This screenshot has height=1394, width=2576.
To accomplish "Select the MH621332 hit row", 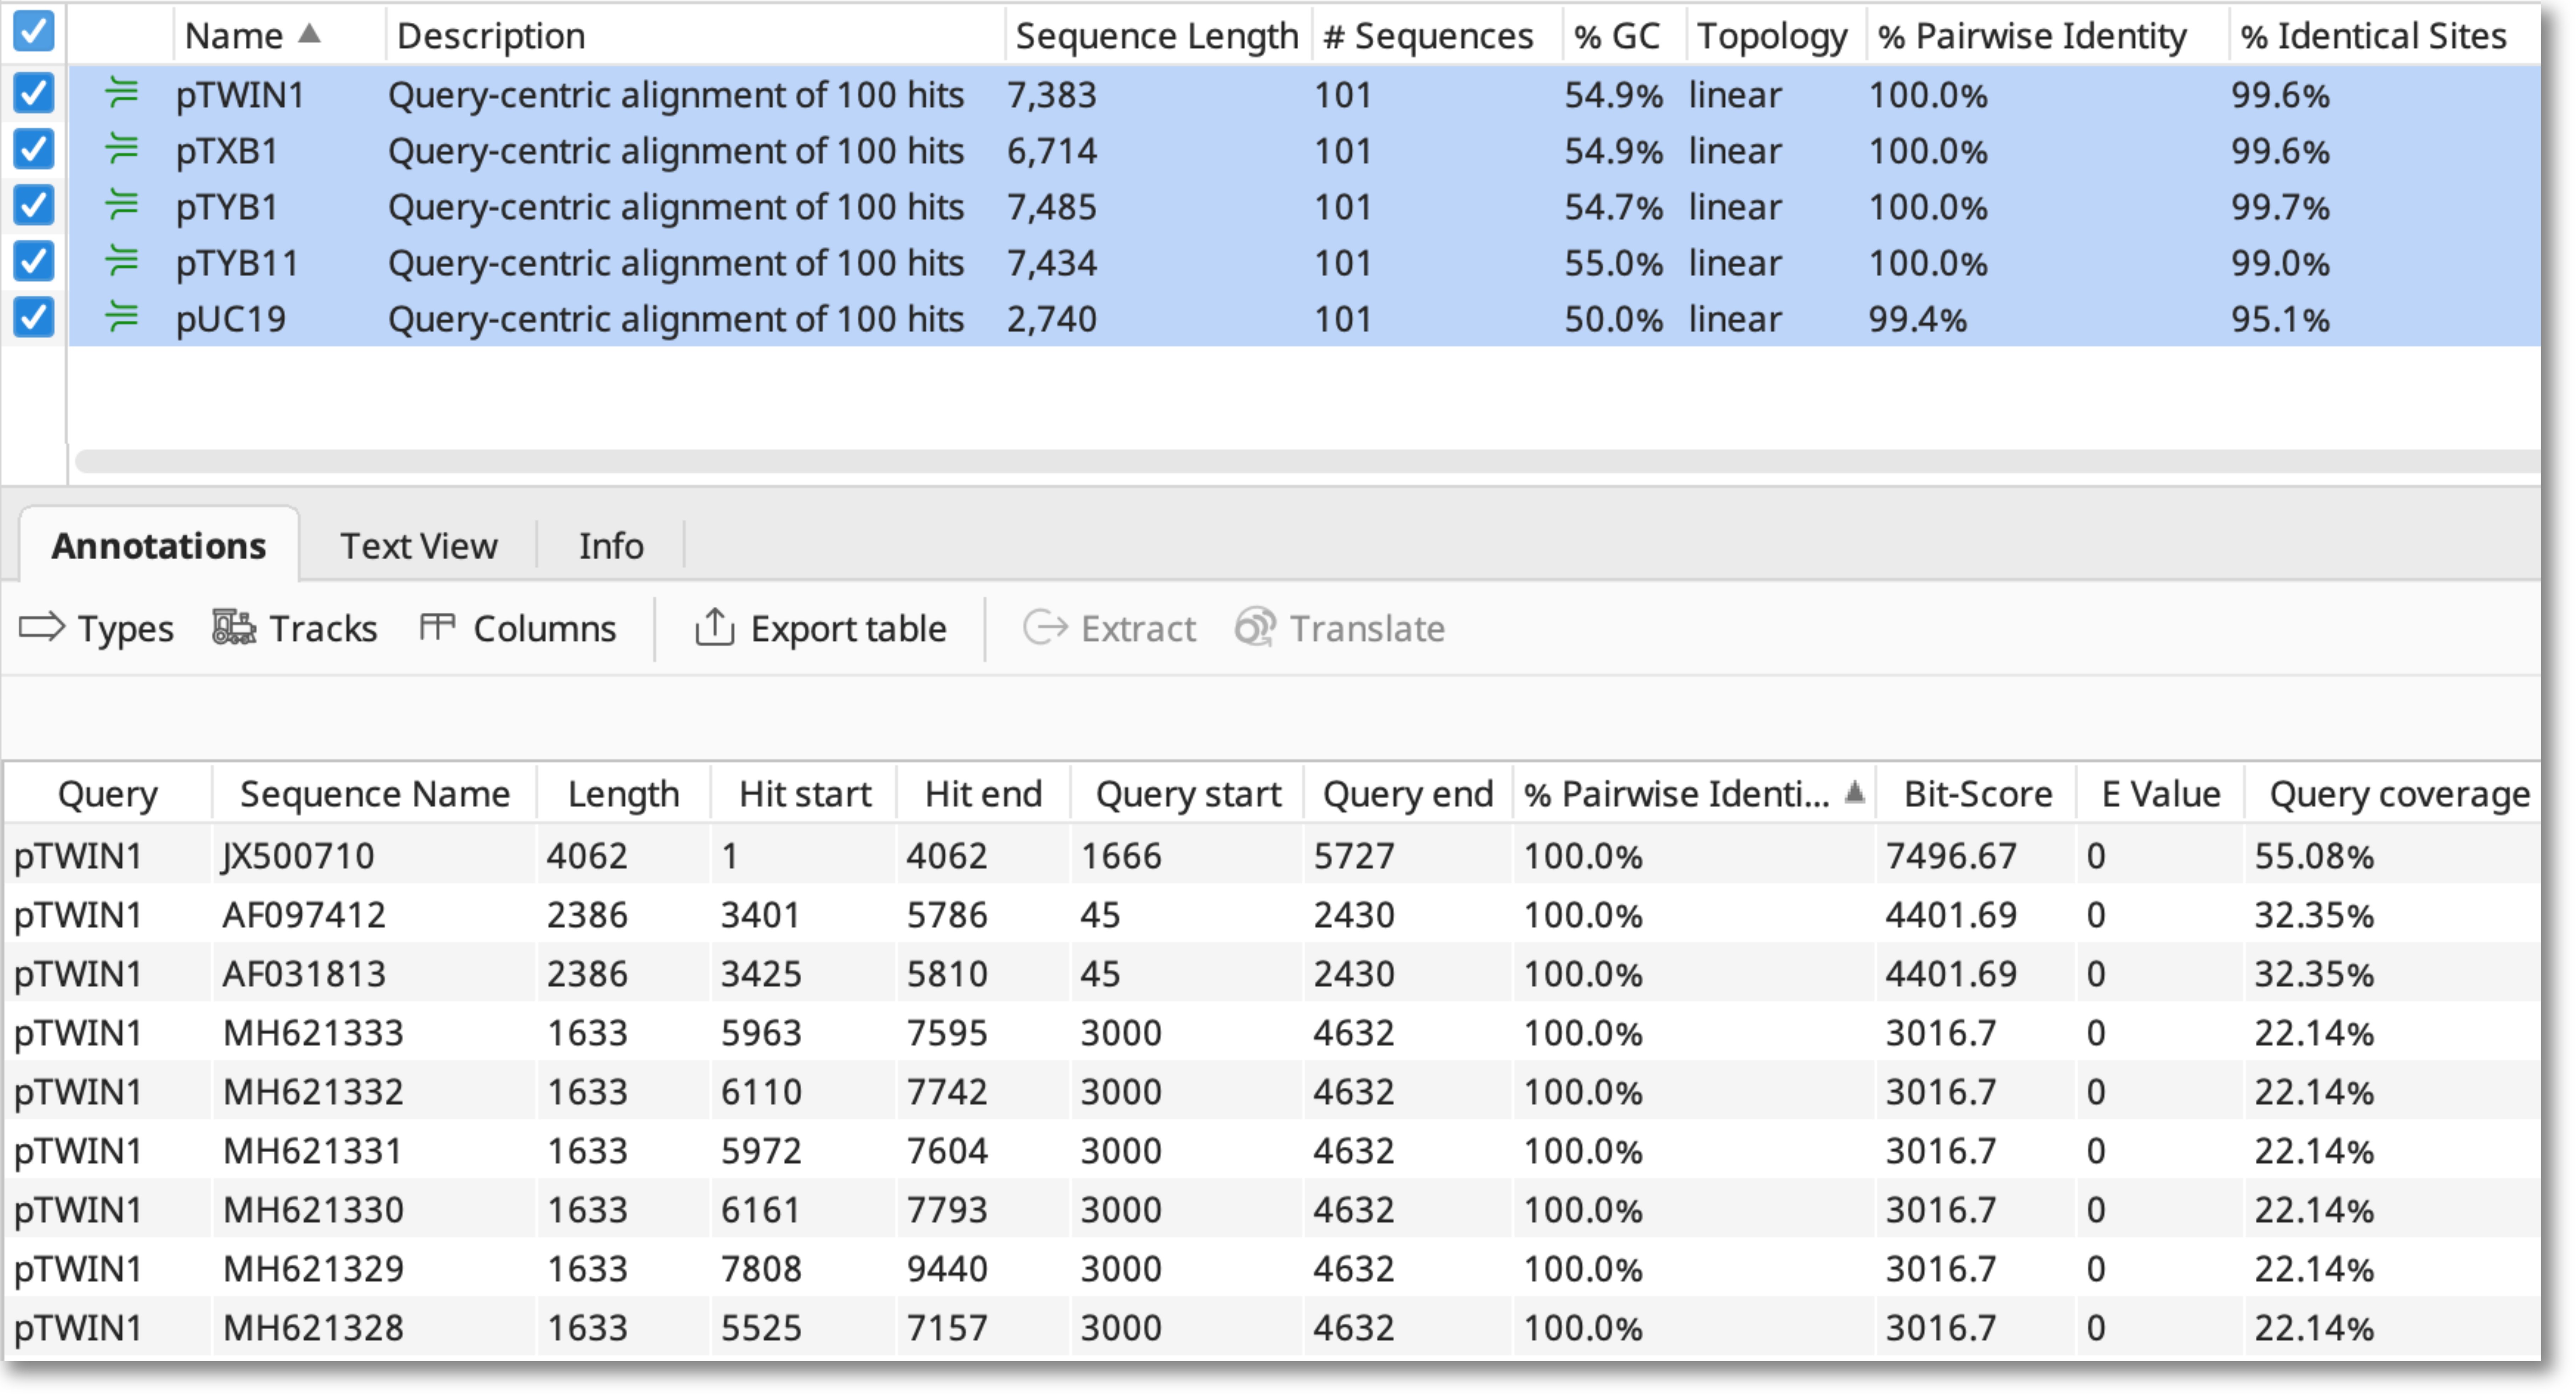I will point(1272,1092).
